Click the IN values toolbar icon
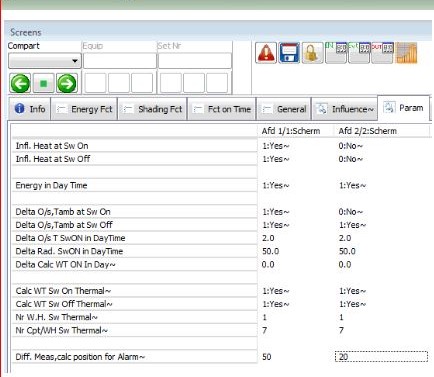 (336, 53)
